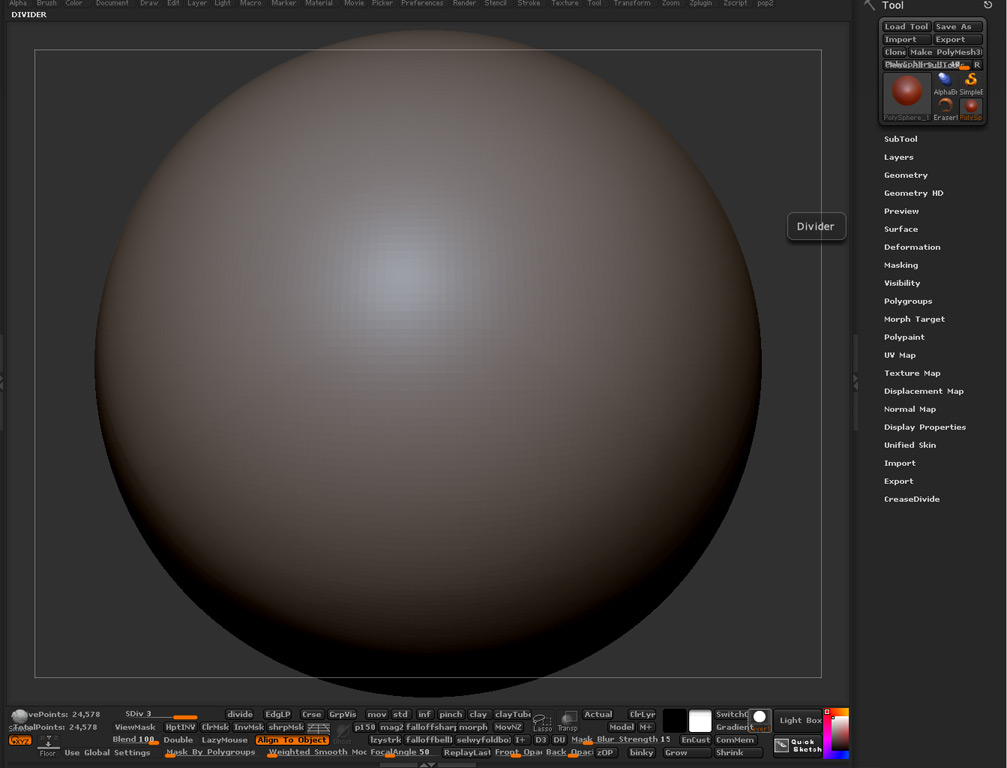Click the clayTubes brush button
The height and width of the screenshot is (768, 1007).
[512, 714]
